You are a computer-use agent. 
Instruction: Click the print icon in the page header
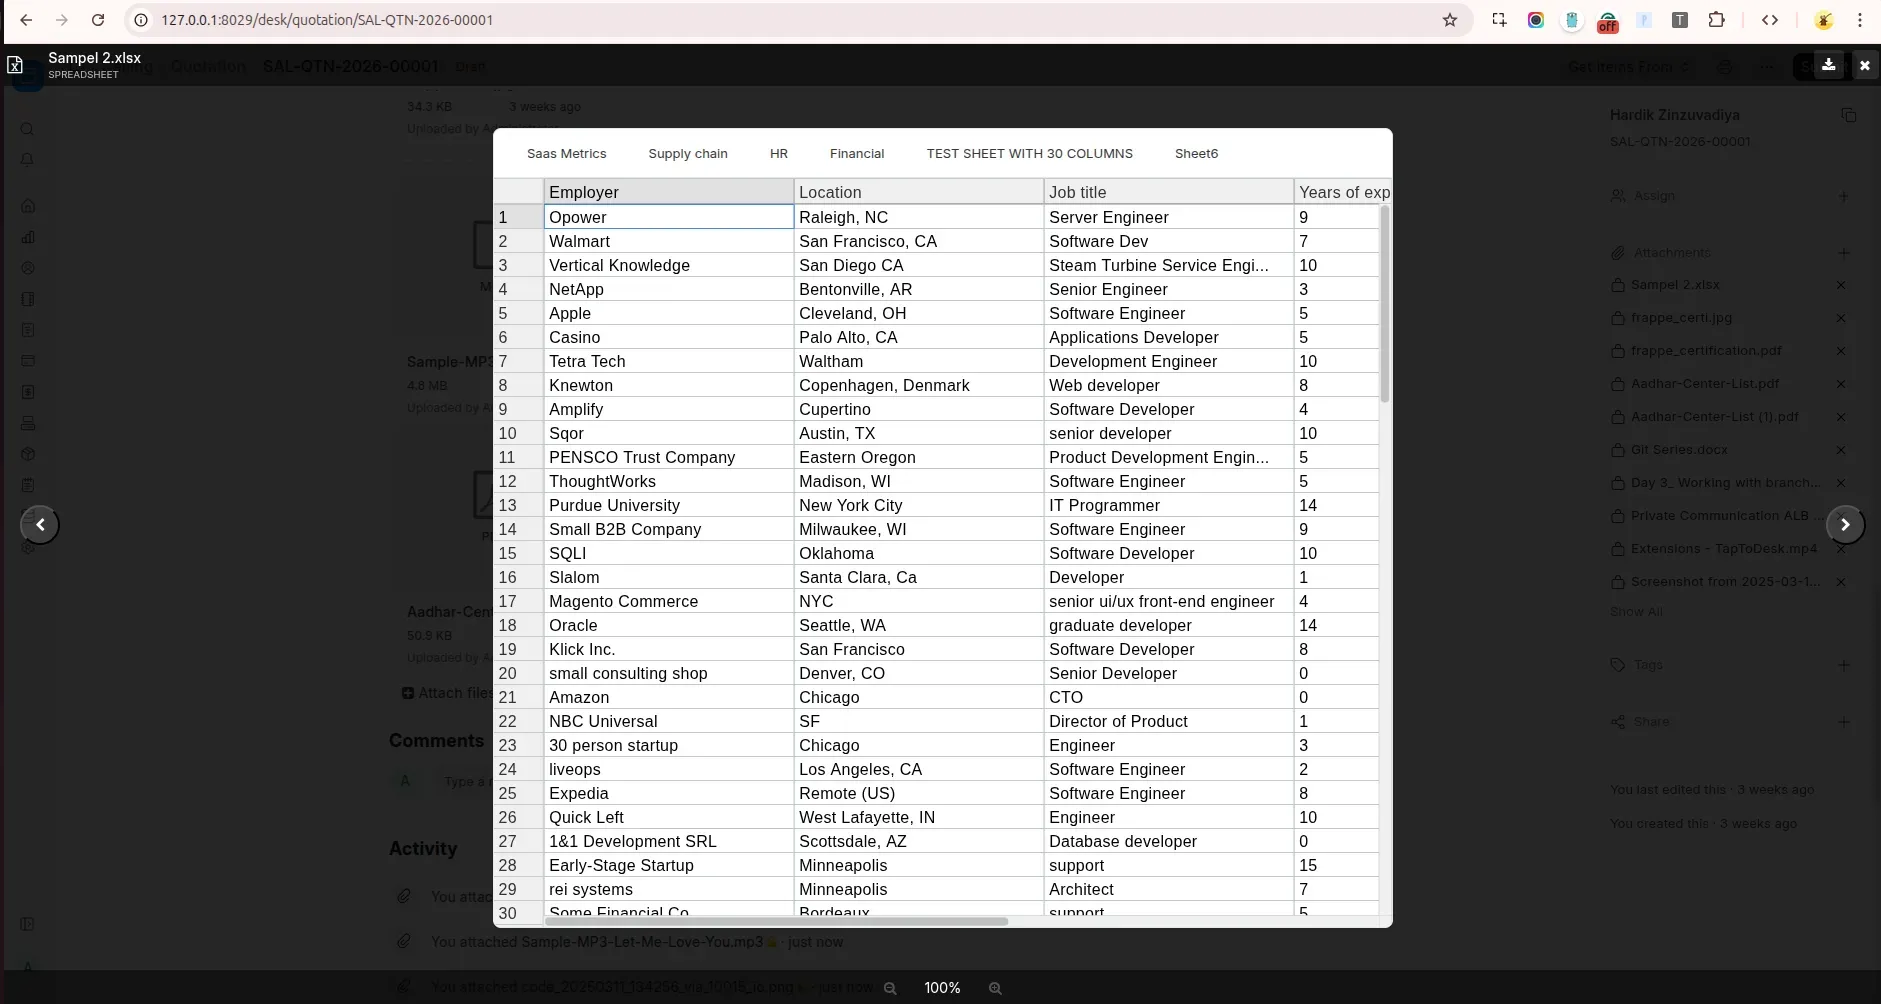(x=1725, y=67)
